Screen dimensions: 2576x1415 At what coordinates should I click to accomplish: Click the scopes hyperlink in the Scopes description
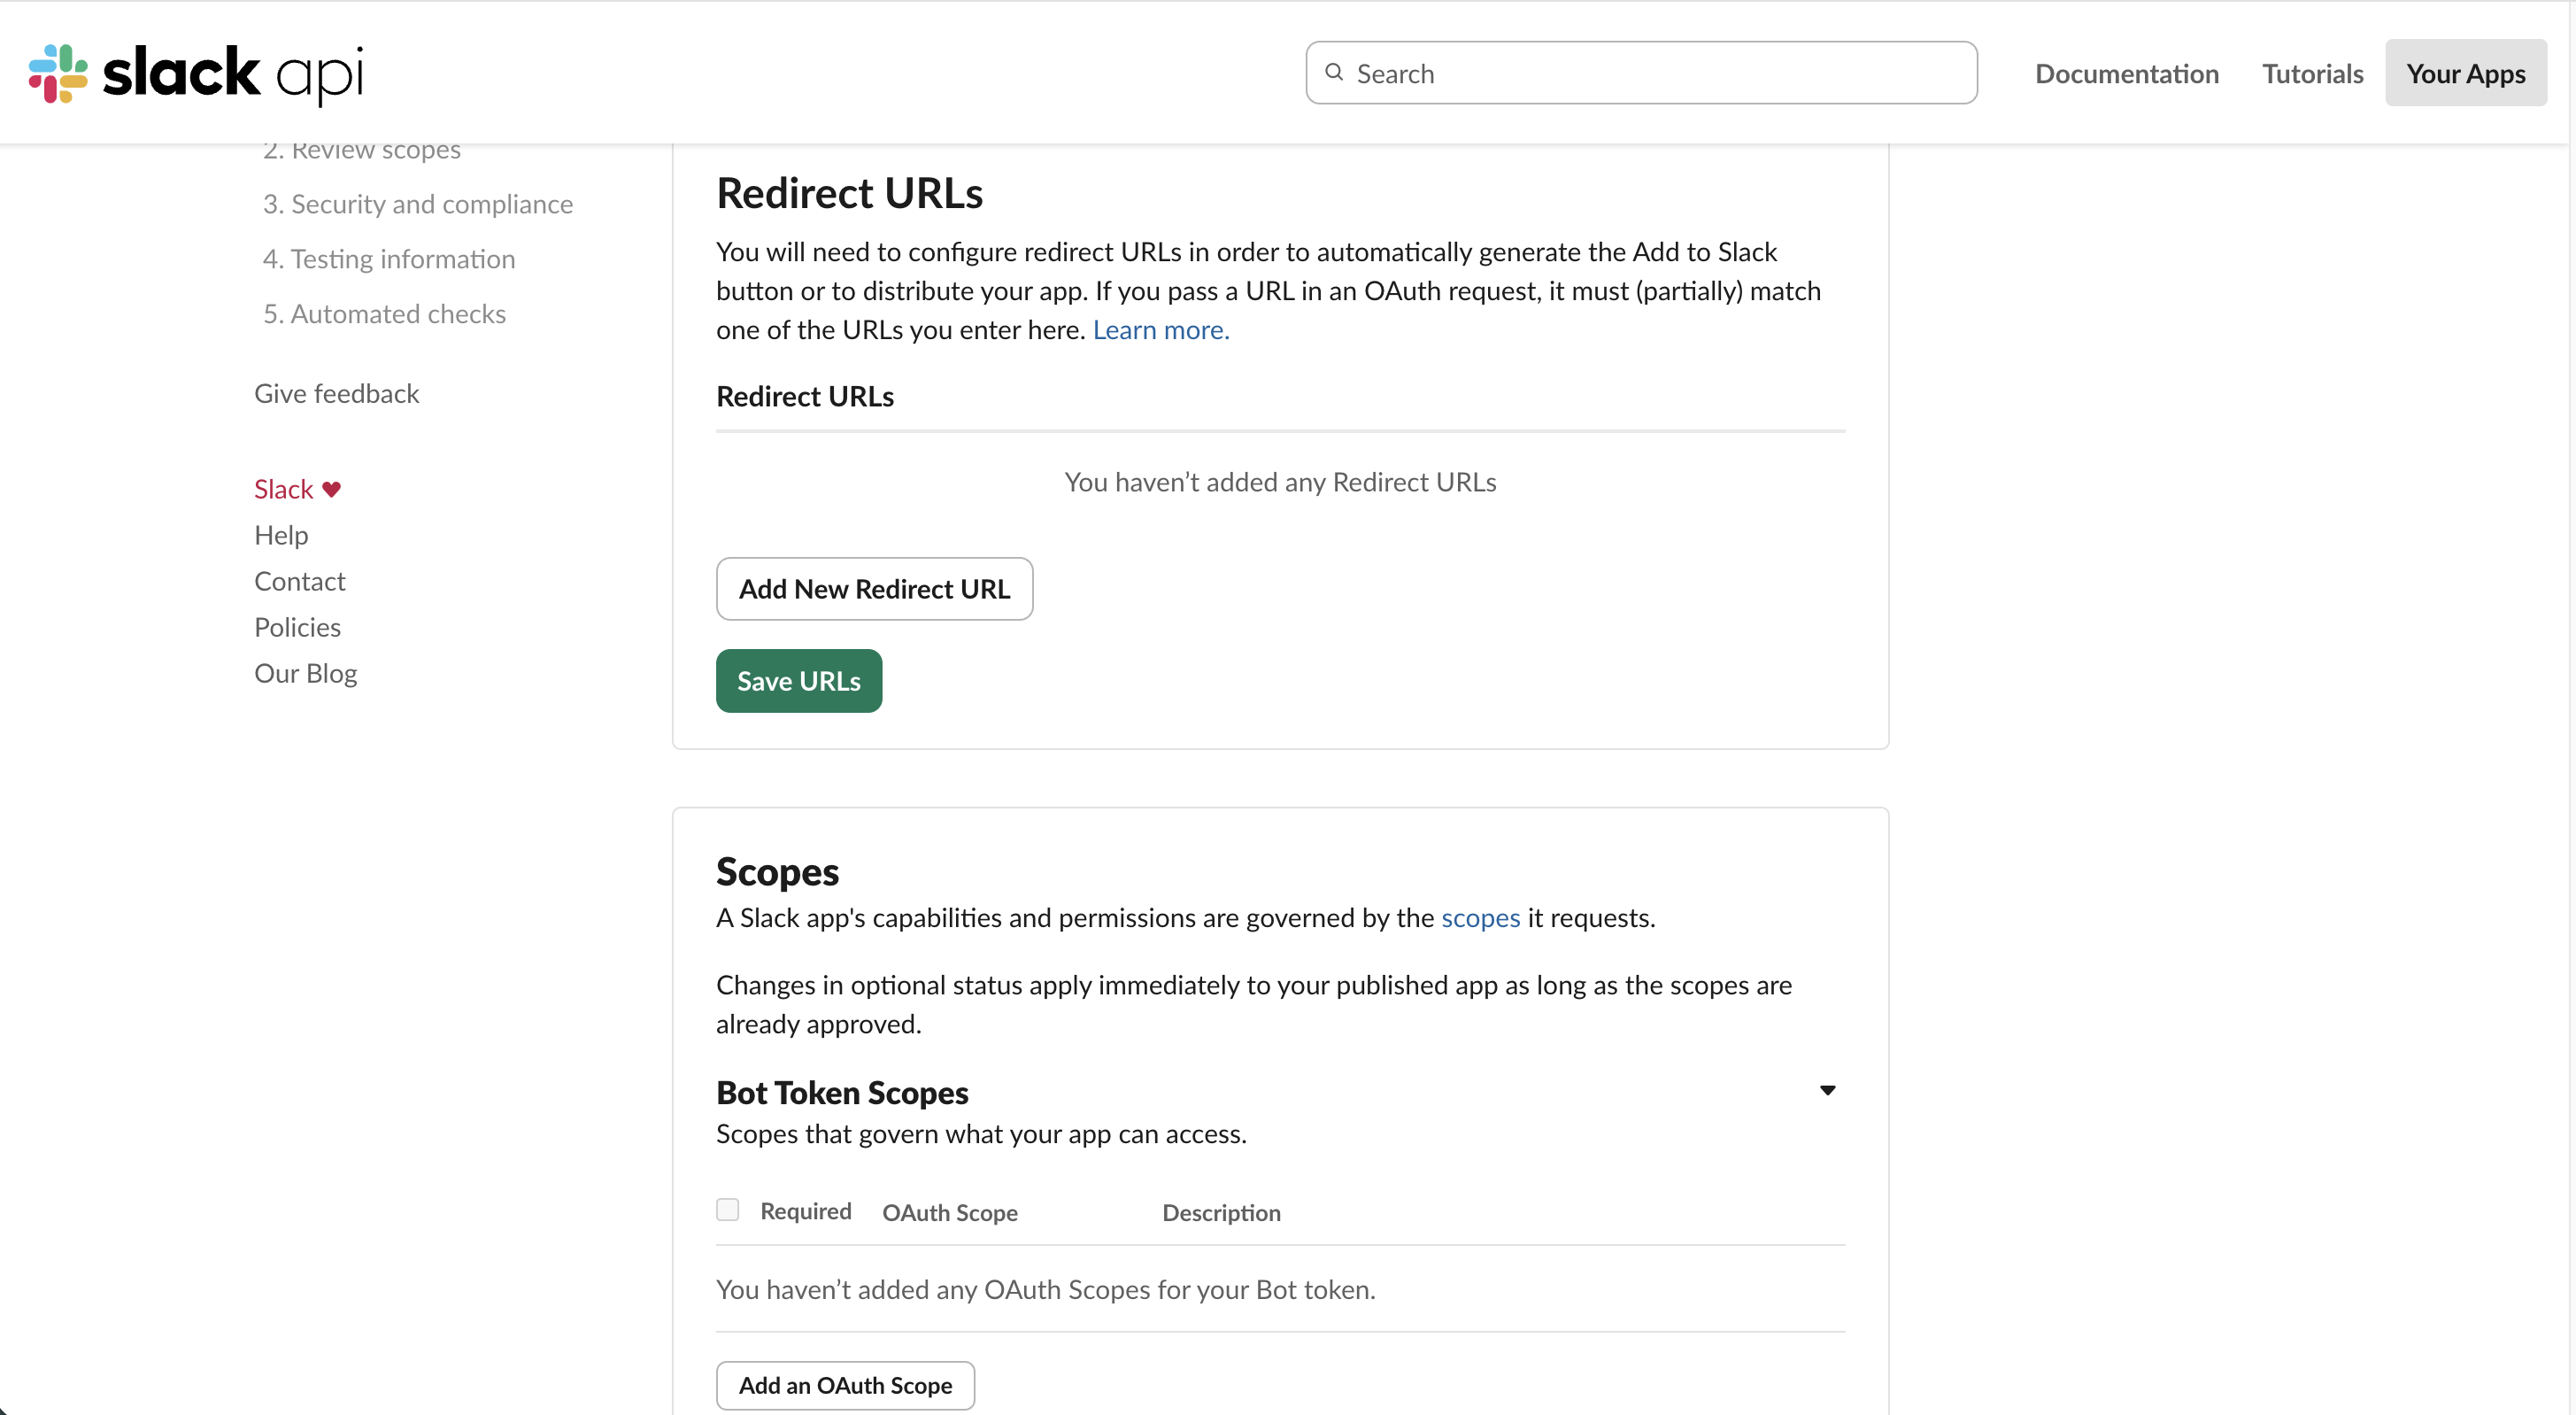click(x=1481, y=918)
